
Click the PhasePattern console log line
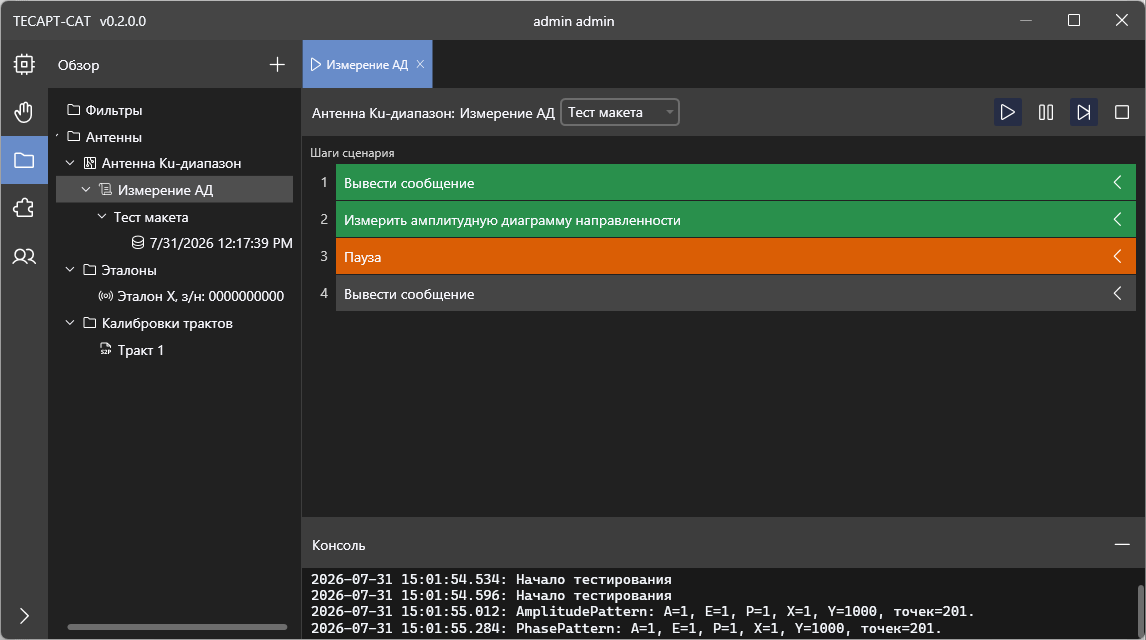click(x=626, y=628)
